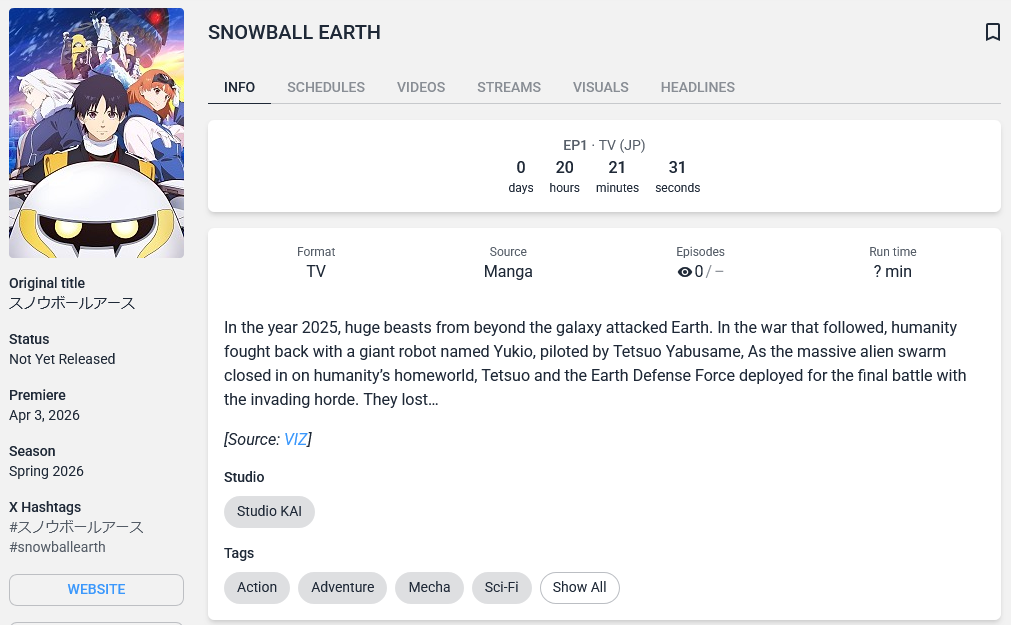Screen dimensions: 1011x625
Task: Click the #snowballearth hashtag
Action: (57, 547)
